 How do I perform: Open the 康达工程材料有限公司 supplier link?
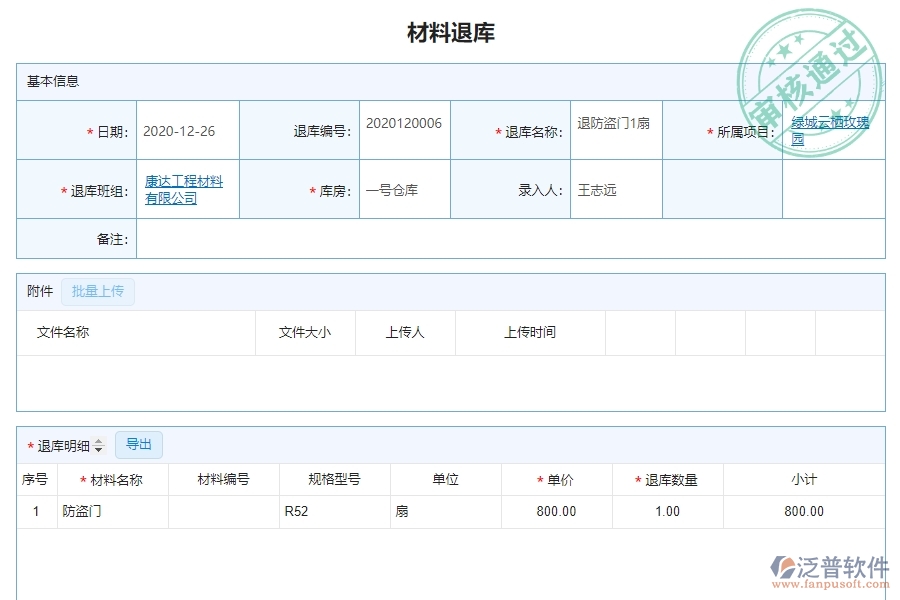tap(186, 188)
